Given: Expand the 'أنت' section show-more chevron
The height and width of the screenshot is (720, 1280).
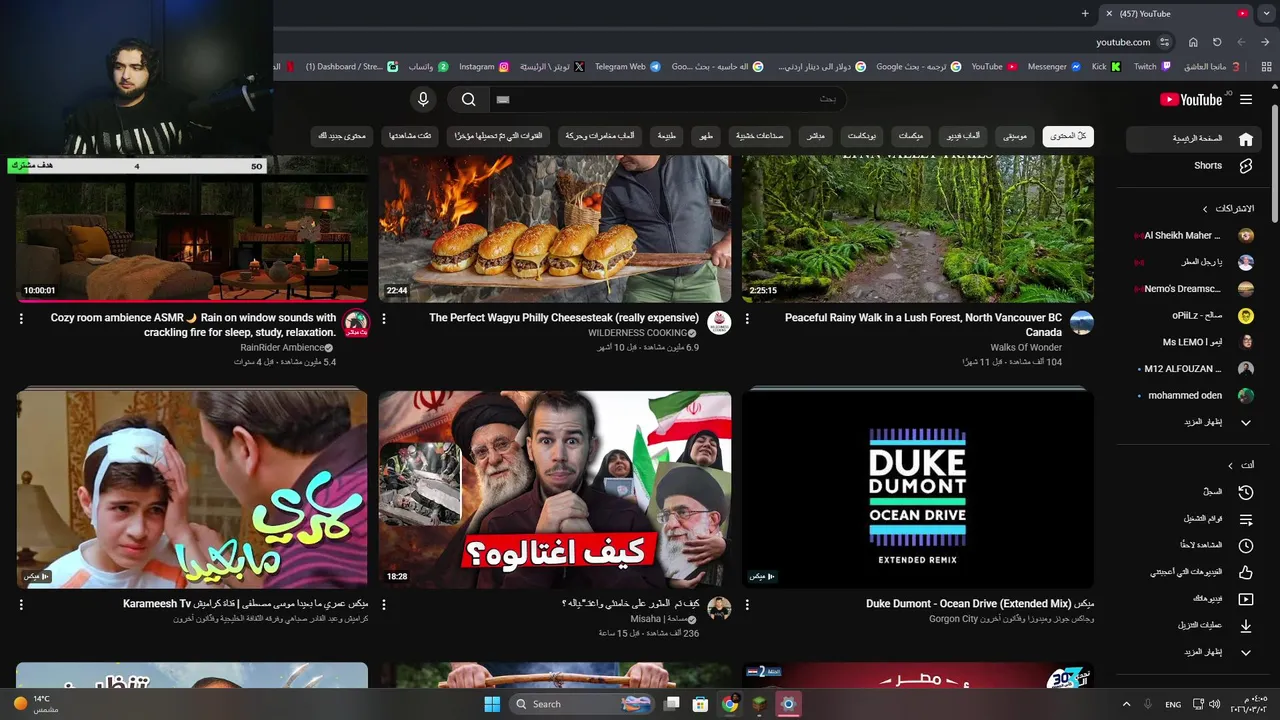Looking at the screenshot, I should coord(1246,653).
